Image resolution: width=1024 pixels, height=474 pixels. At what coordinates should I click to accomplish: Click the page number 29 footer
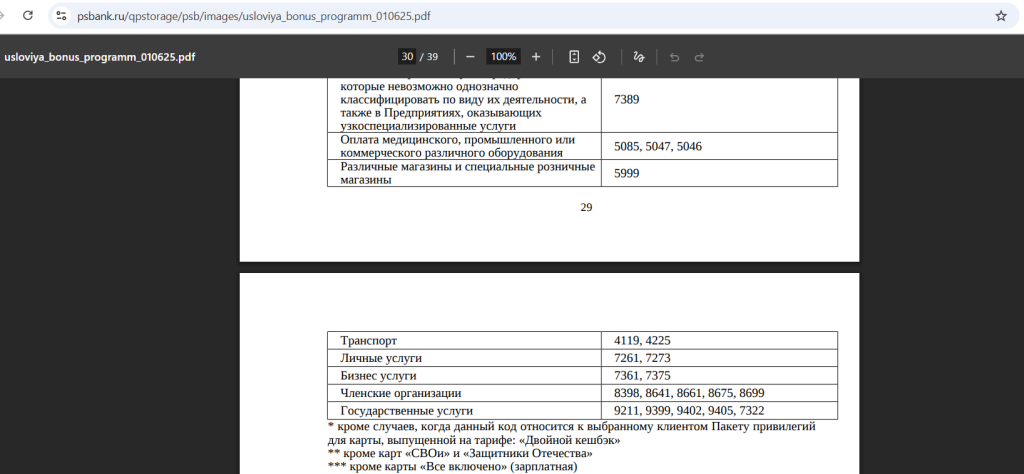[586, 208]
